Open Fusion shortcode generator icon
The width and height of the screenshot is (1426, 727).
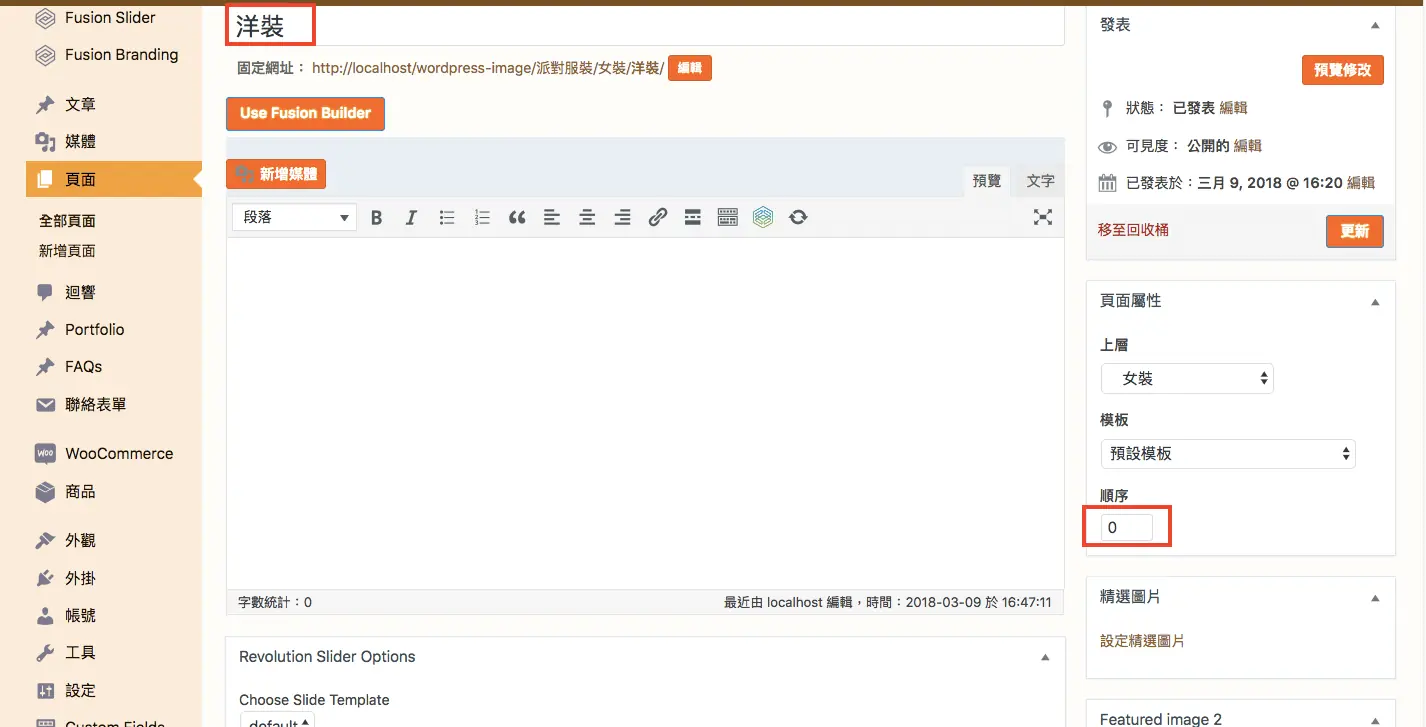point(763,217)
